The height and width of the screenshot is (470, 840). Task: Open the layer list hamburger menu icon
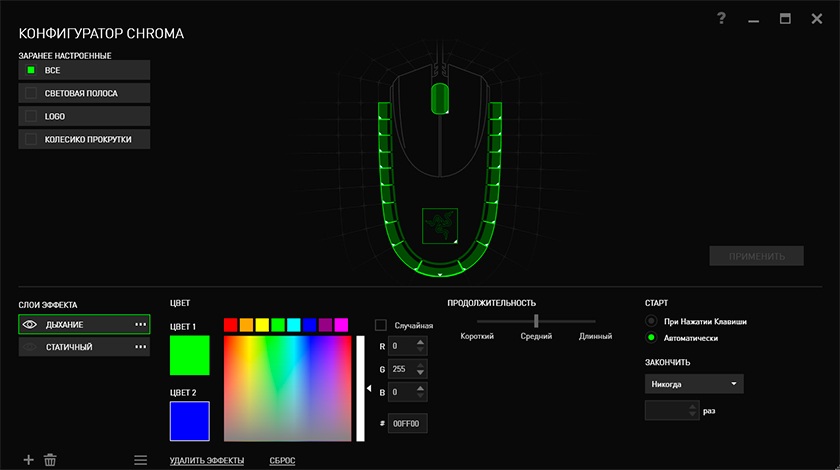[140, 460]
